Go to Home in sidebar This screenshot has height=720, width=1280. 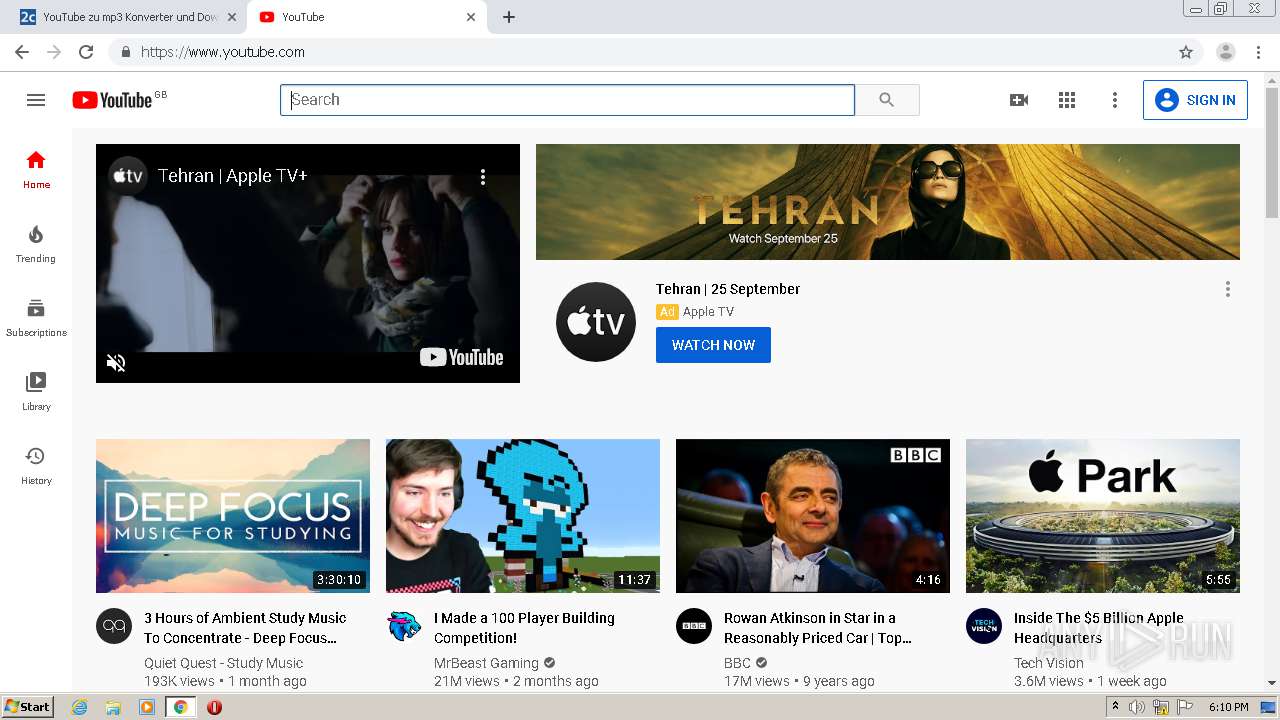point(36,170)
